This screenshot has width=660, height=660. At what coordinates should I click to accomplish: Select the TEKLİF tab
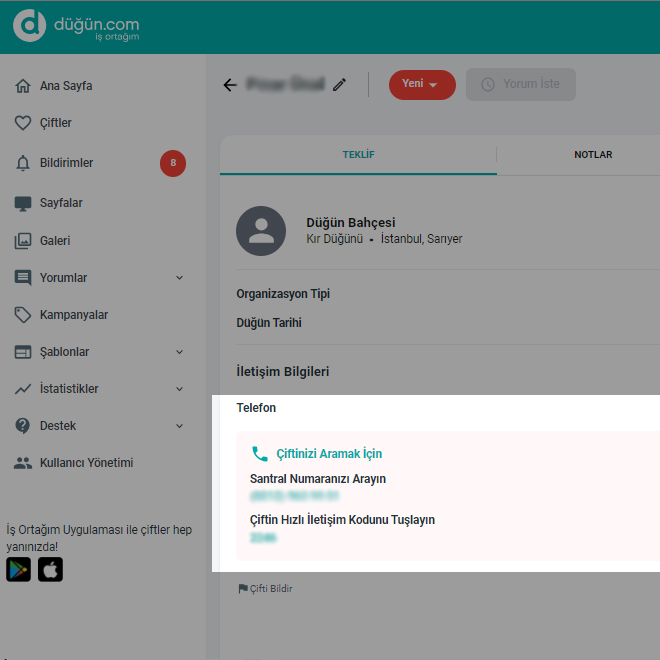click(x=358, y=155)
